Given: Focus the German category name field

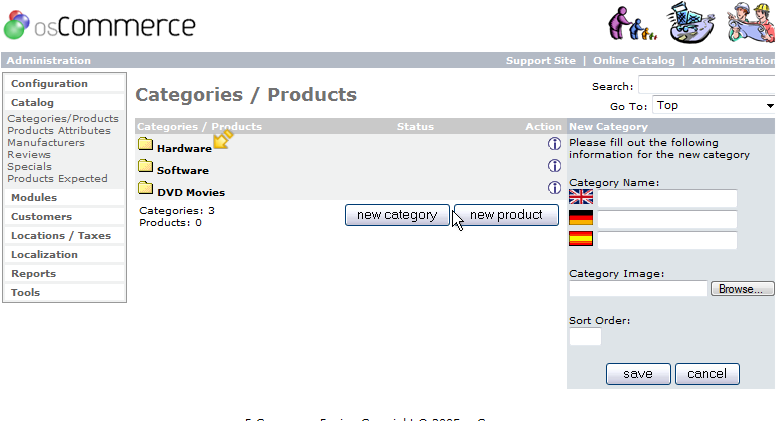Looking at the screenshot, I should click(667, 219).
